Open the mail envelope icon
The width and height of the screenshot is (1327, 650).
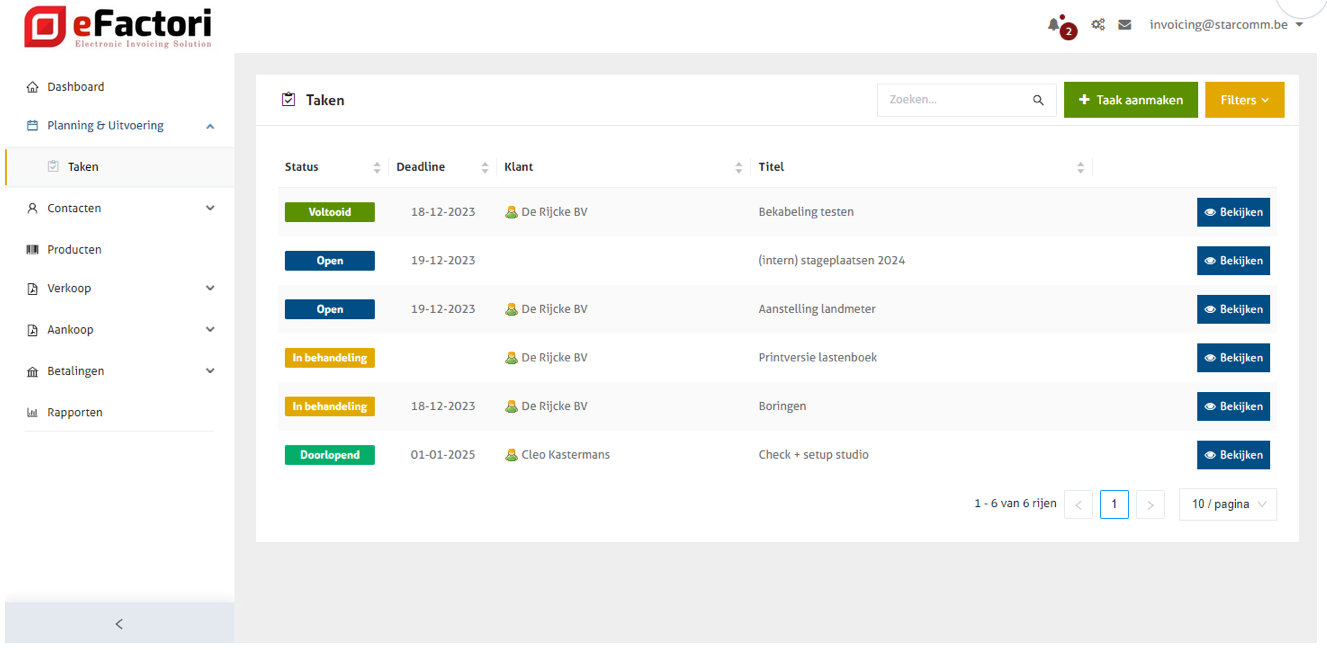point(1125,25)
